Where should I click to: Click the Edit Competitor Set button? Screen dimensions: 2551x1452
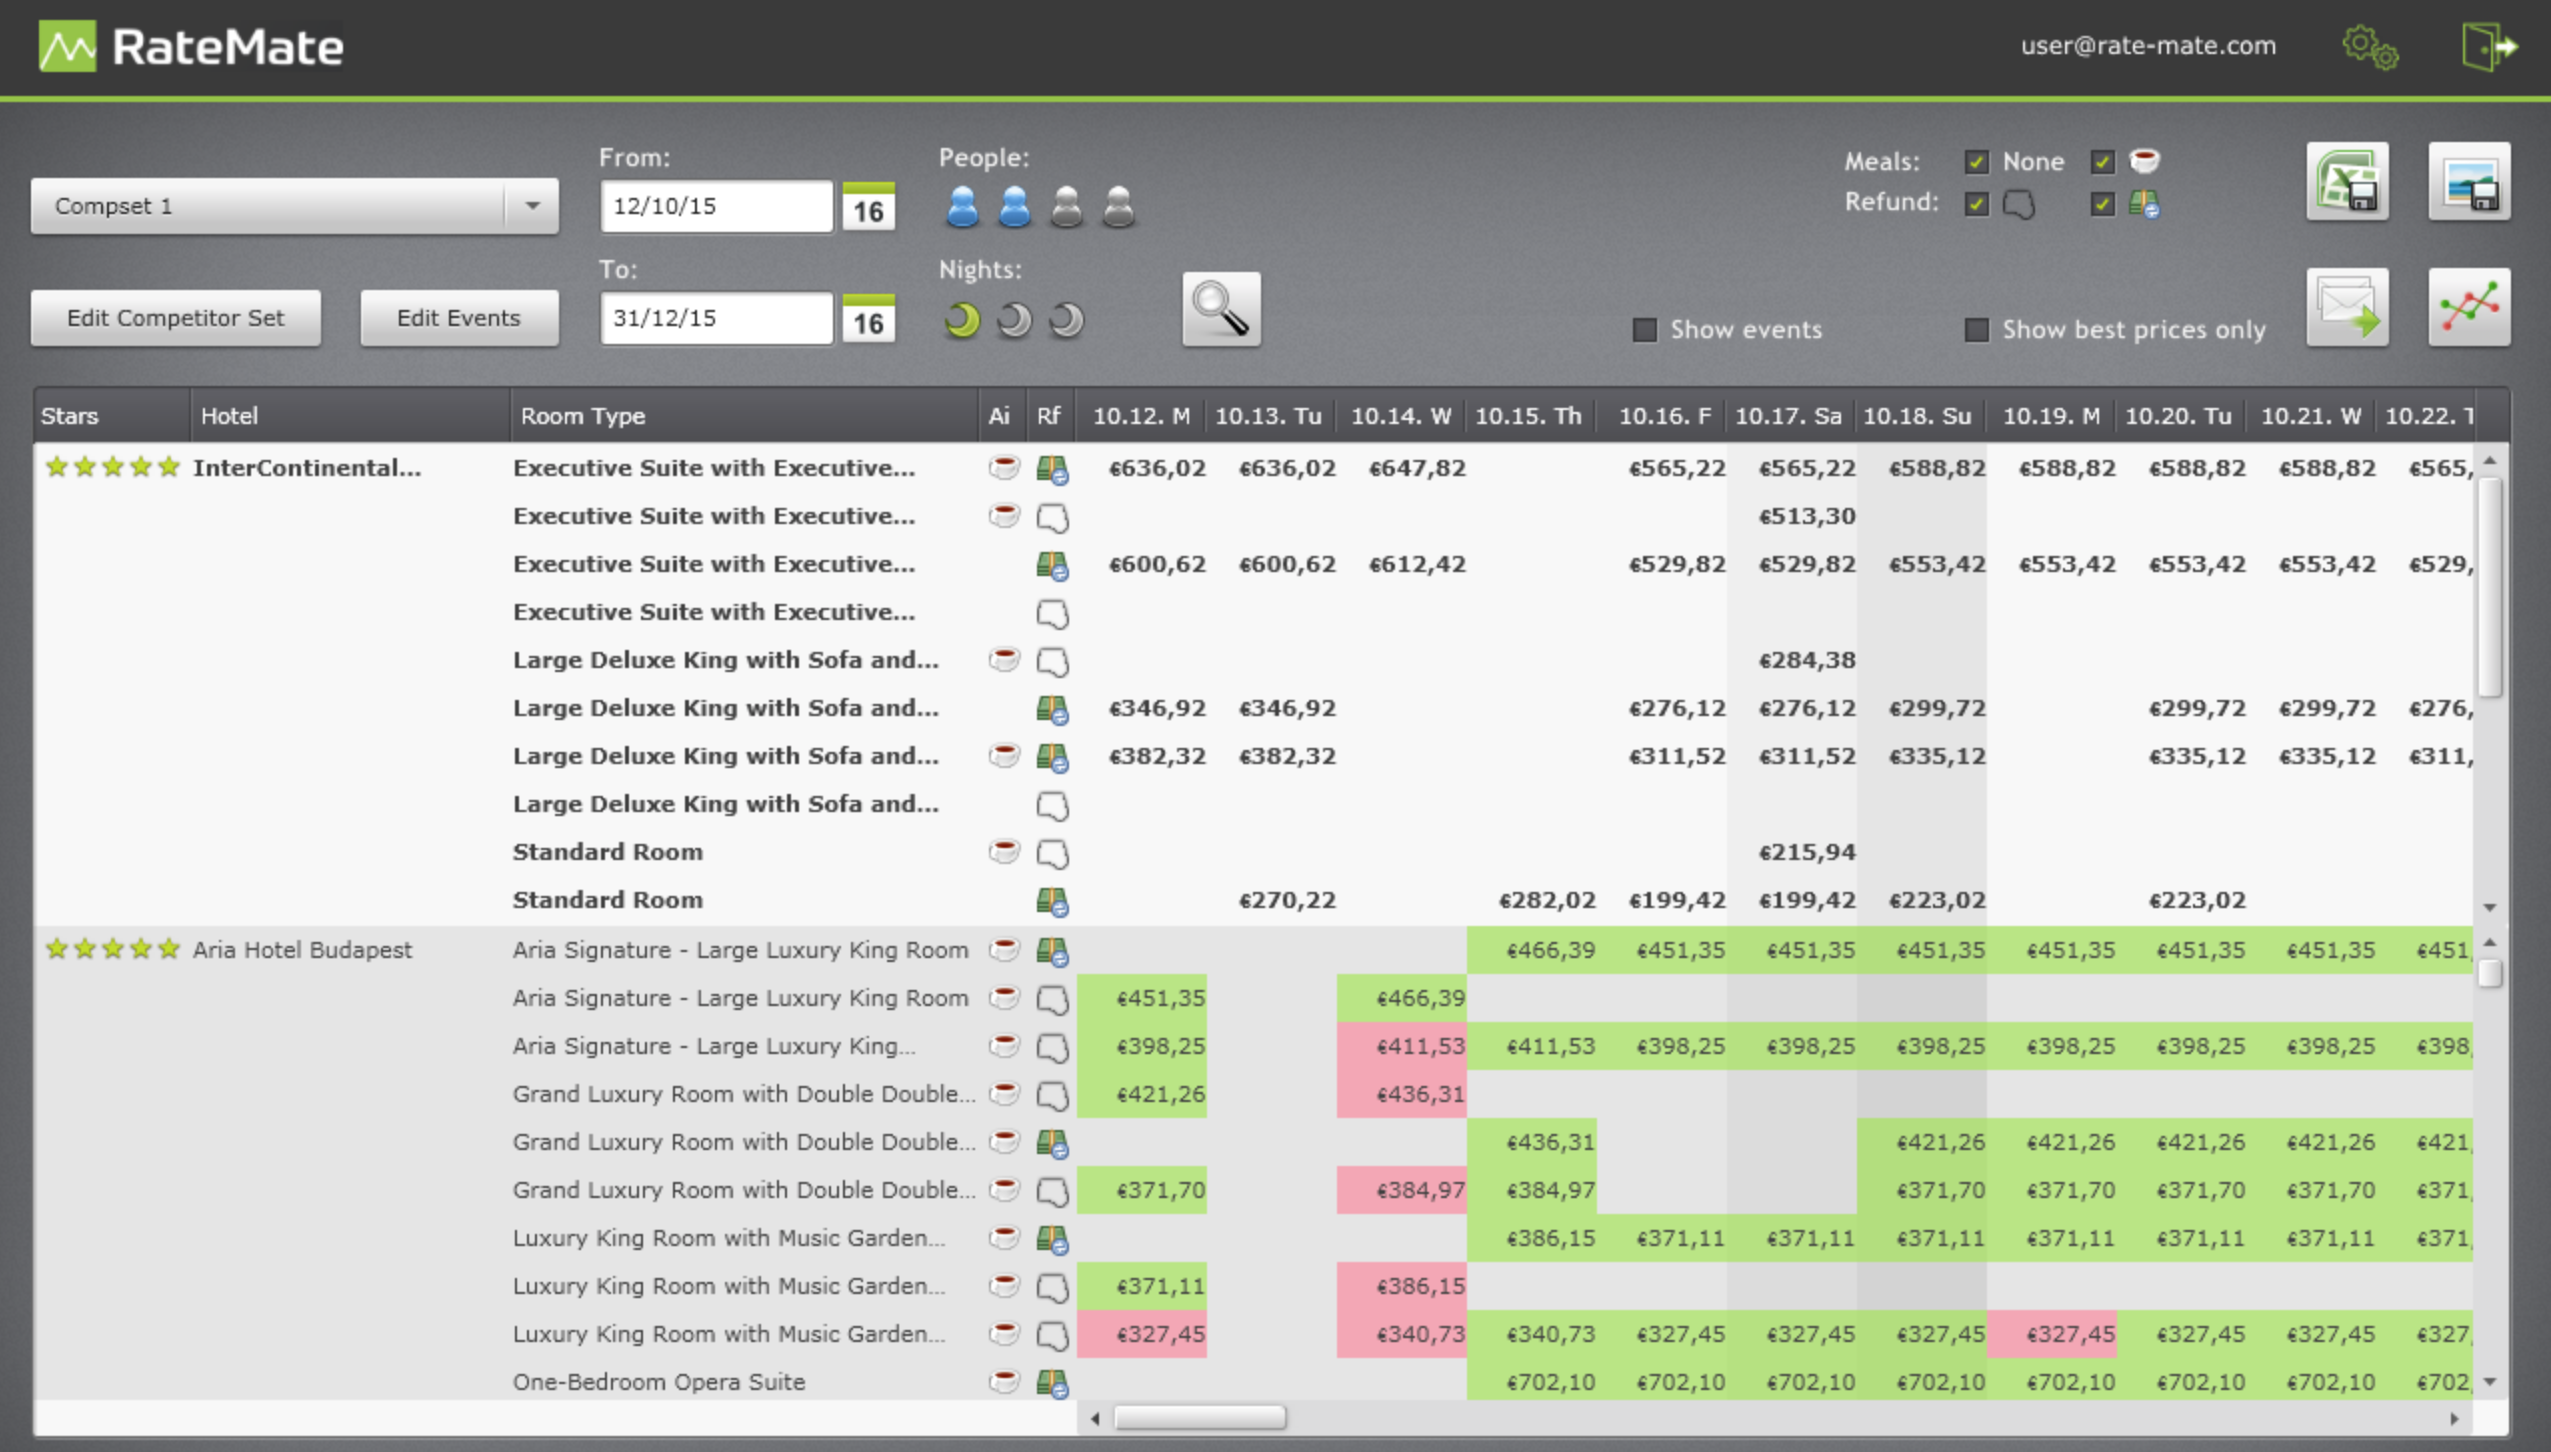pos(175,317)
